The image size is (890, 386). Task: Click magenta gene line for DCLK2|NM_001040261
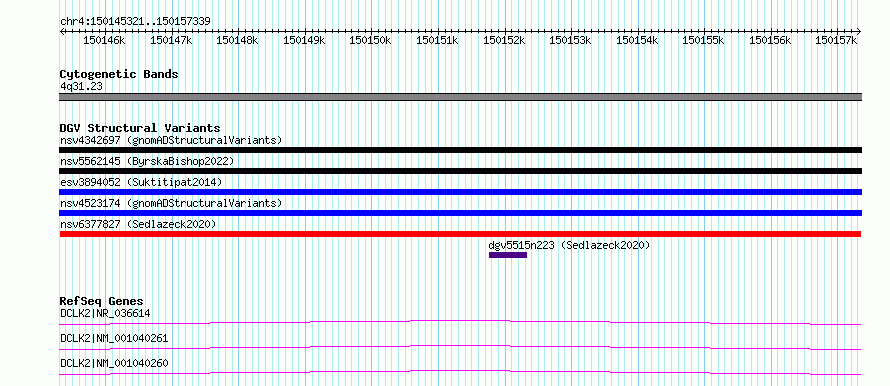[x=460, y=347]
